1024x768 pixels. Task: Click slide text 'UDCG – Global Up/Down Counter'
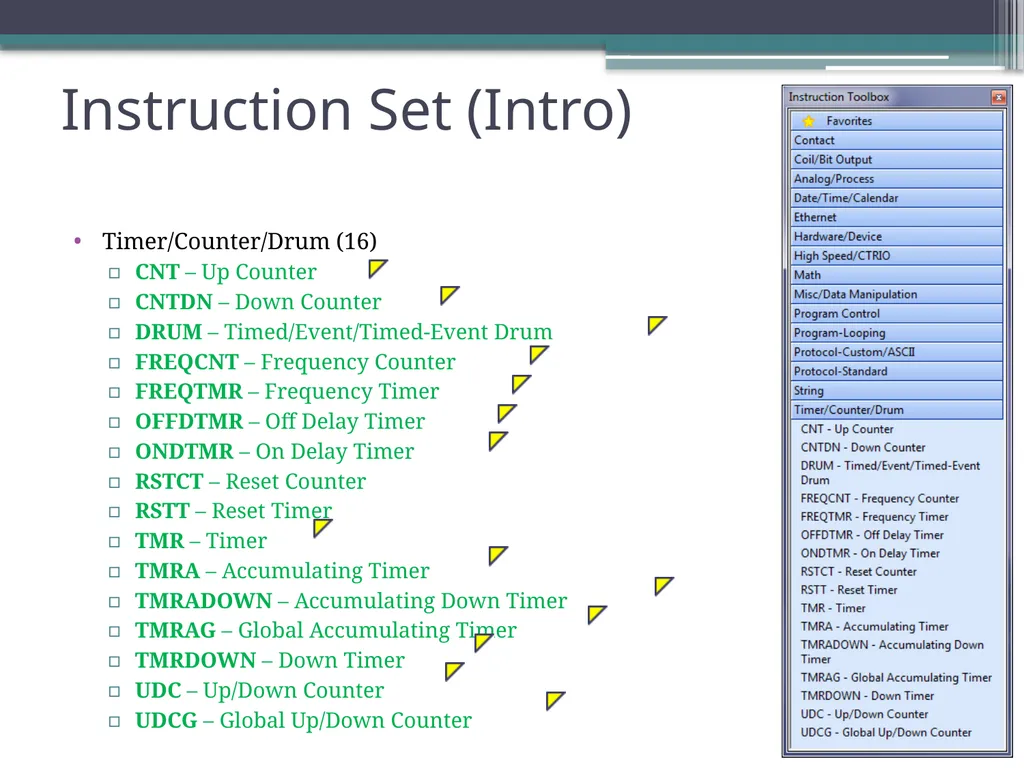pyautogui.click(x=303, y=720)
